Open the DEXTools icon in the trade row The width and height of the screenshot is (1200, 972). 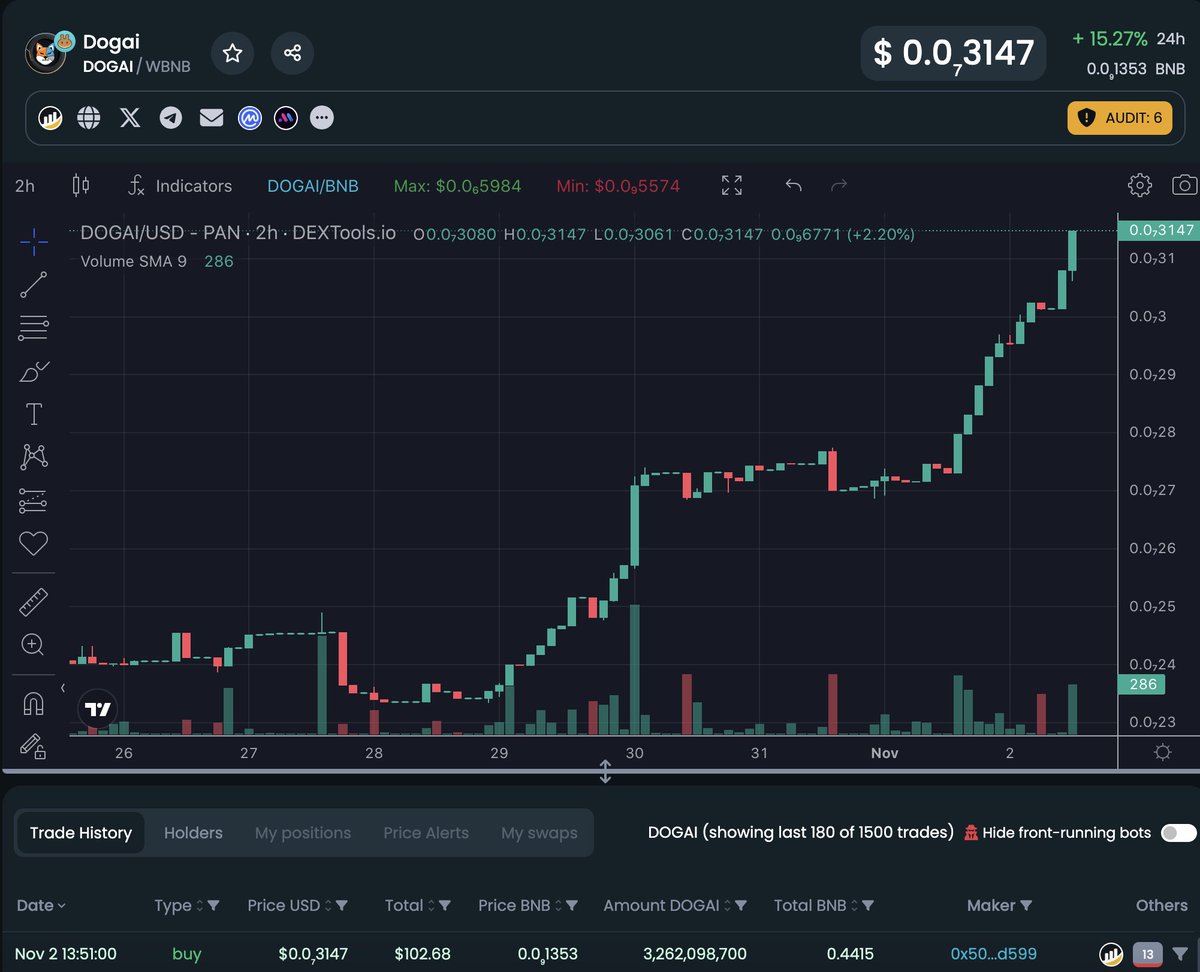click(x=1111, y=954)
